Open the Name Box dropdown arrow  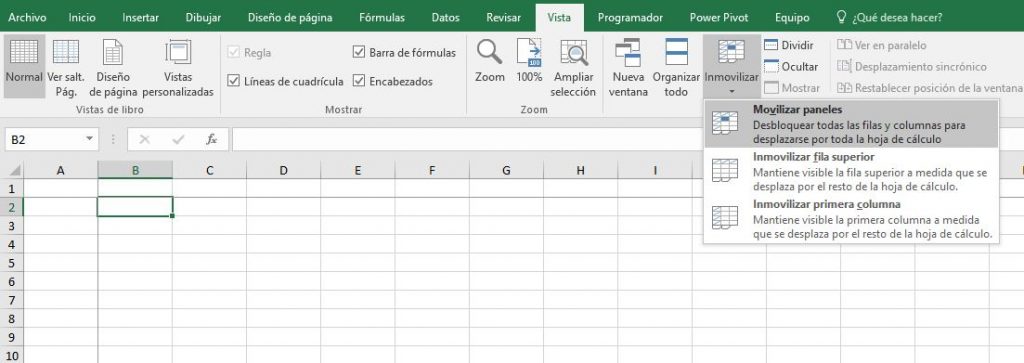89,139
